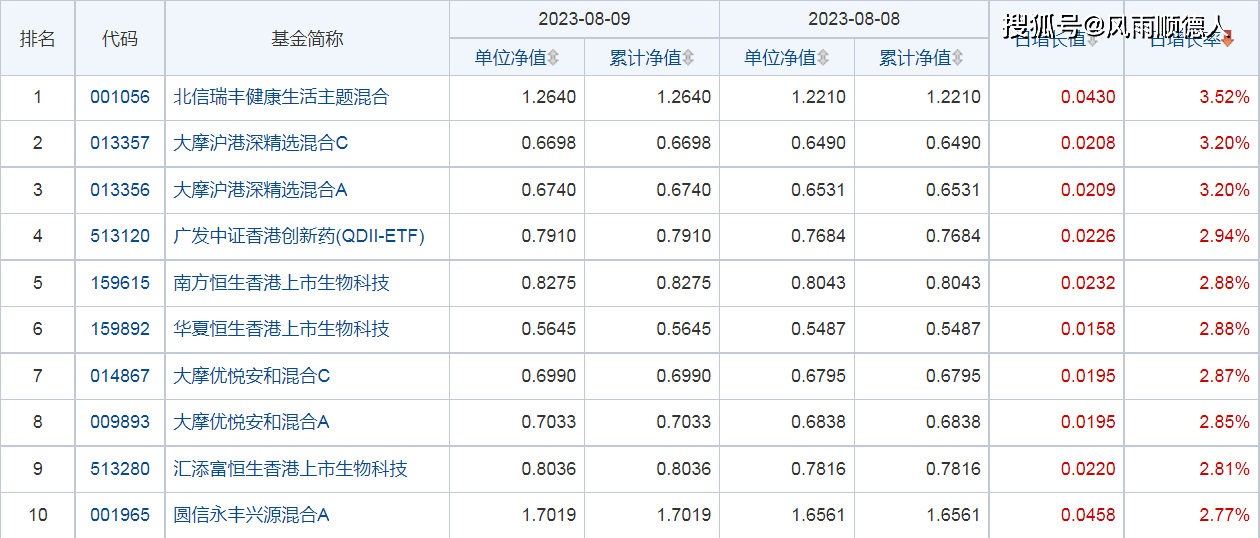Click the 基金简称 column header
Screen dimensions: 1260x538
tap(307, 38)
